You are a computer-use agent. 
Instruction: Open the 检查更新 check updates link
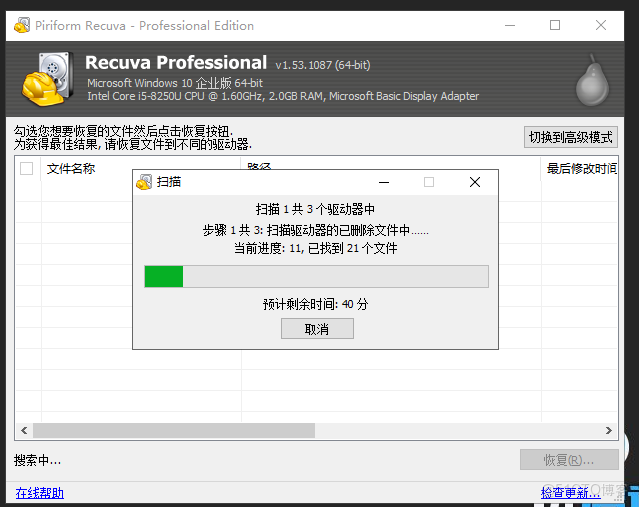point(571,493)
